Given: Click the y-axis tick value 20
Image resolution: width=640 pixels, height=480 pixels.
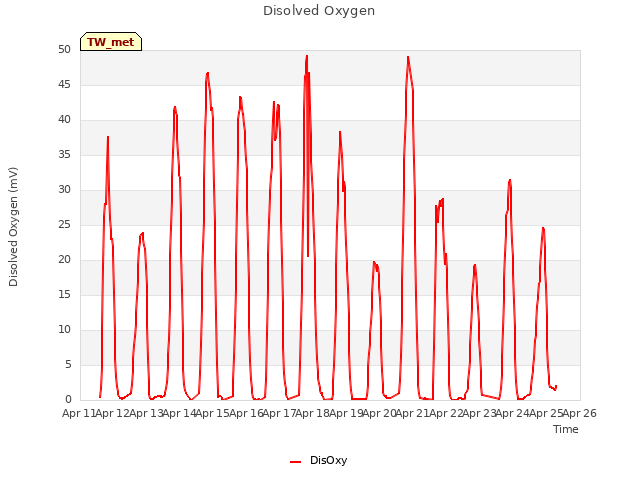Looking at the screenshot, I should (64, 260).
